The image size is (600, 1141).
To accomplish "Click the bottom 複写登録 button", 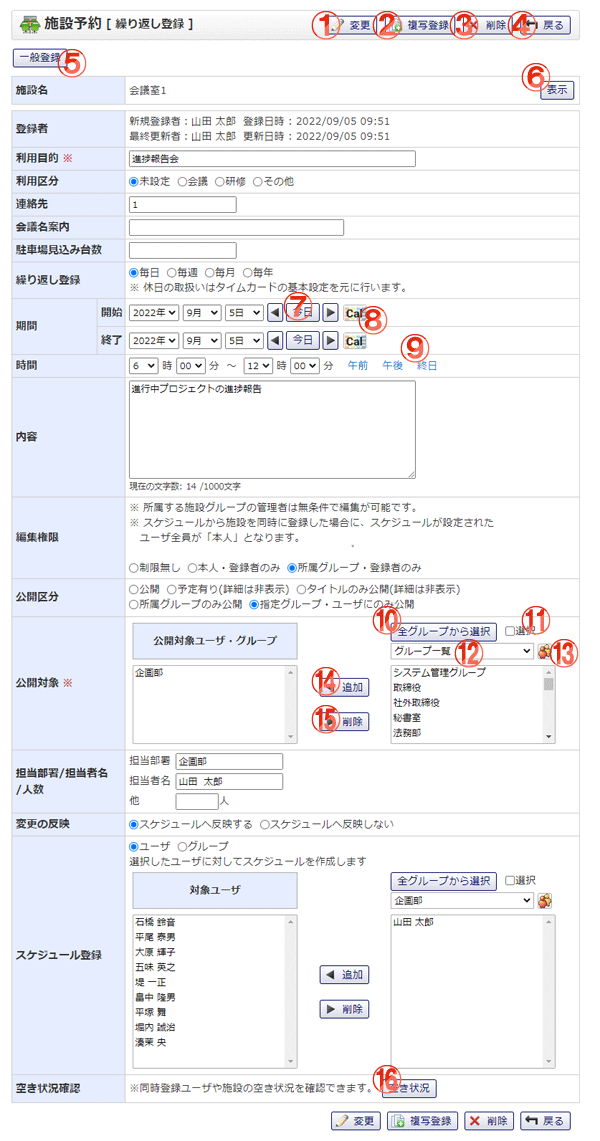I will coord(423,1120).
